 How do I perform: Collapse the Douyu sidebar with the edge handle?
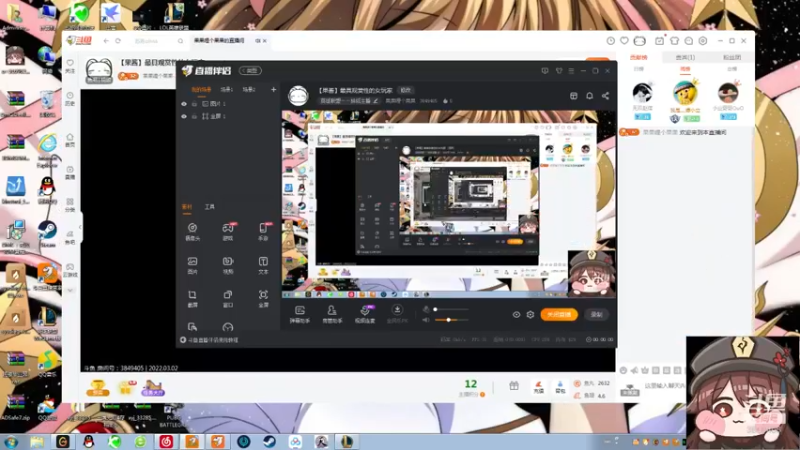point(80,227)
